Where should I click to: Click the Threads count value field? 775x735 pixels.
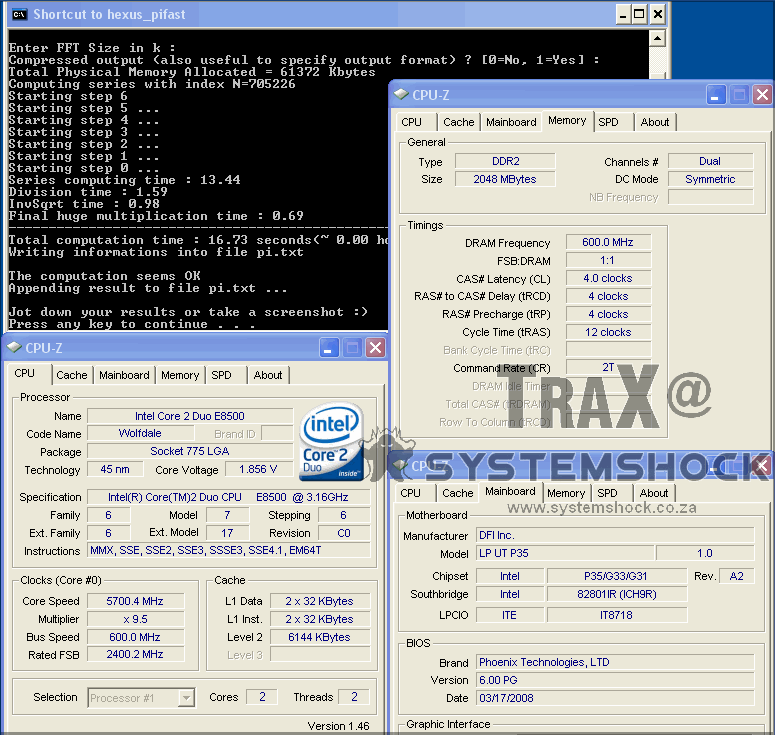pyautogui.click(x=354, y=697)
